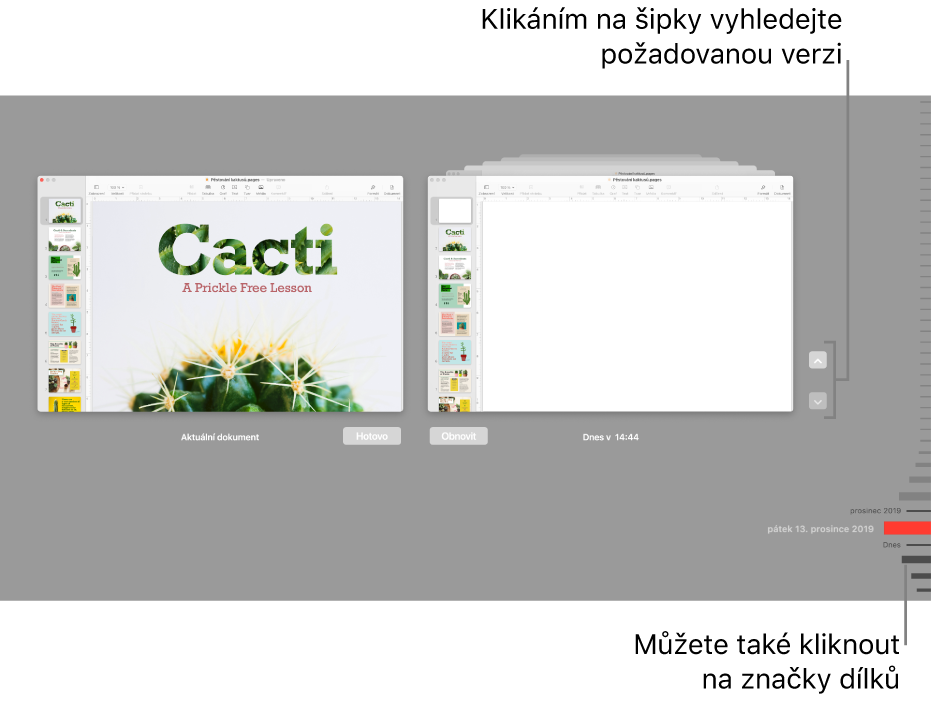931x705 pixels.
Task: Click Text icon in the 14:44 version window
Action: (x=625, y=189)
